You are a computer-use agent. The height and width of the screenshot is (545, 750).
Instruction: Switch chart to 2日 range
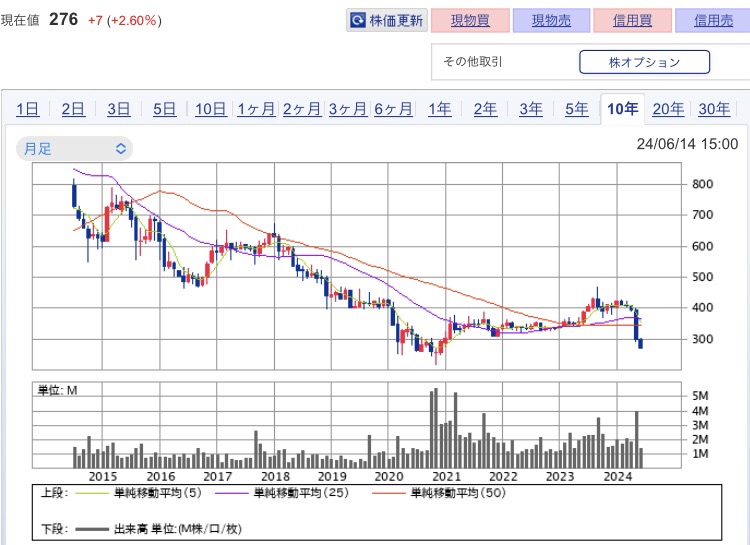73,109
